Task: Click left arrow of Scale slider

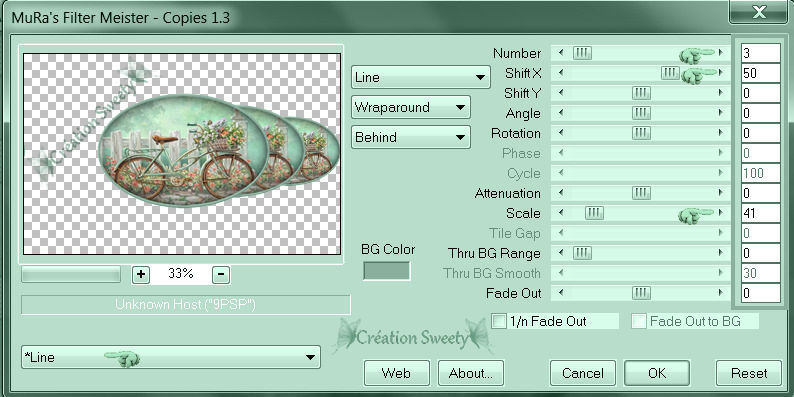Action: [x=561, y=213]
